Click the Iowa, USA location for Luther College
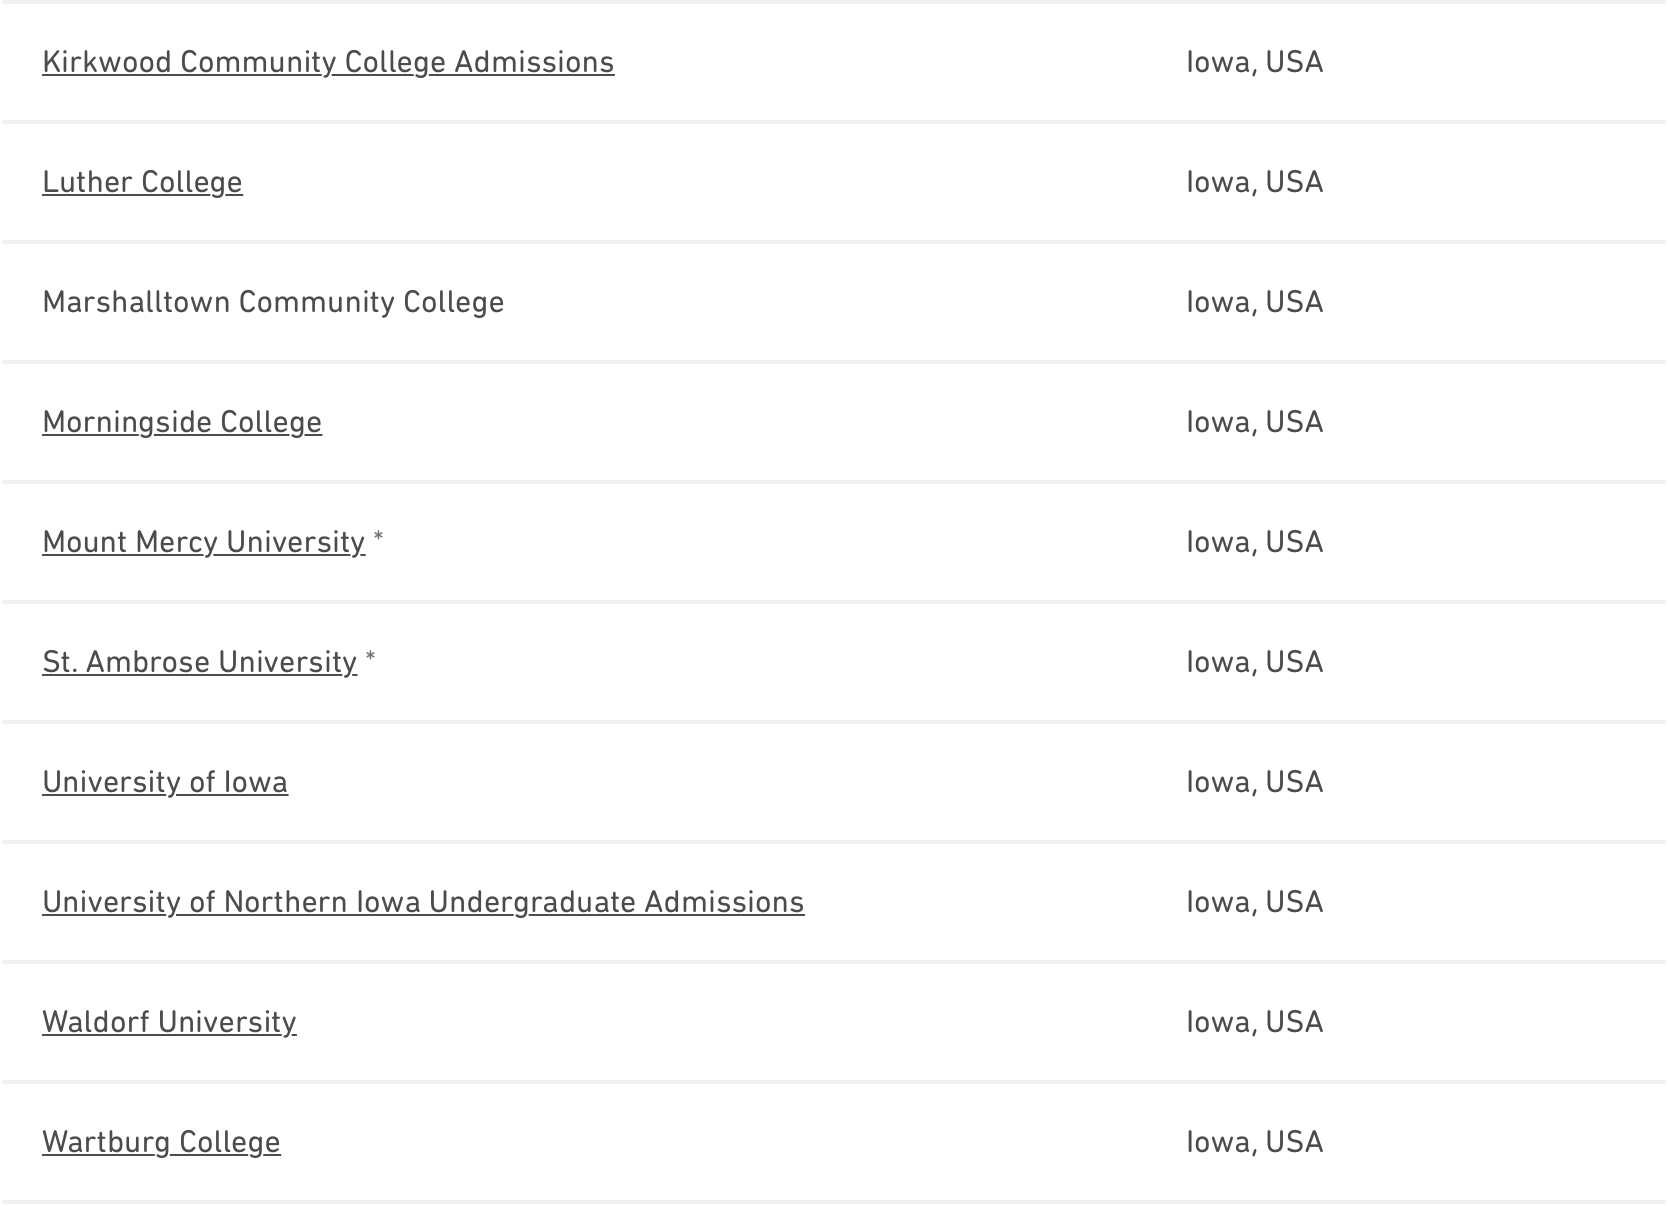This screenshot has width=1668, height=1206. (x=1254, y=182)
